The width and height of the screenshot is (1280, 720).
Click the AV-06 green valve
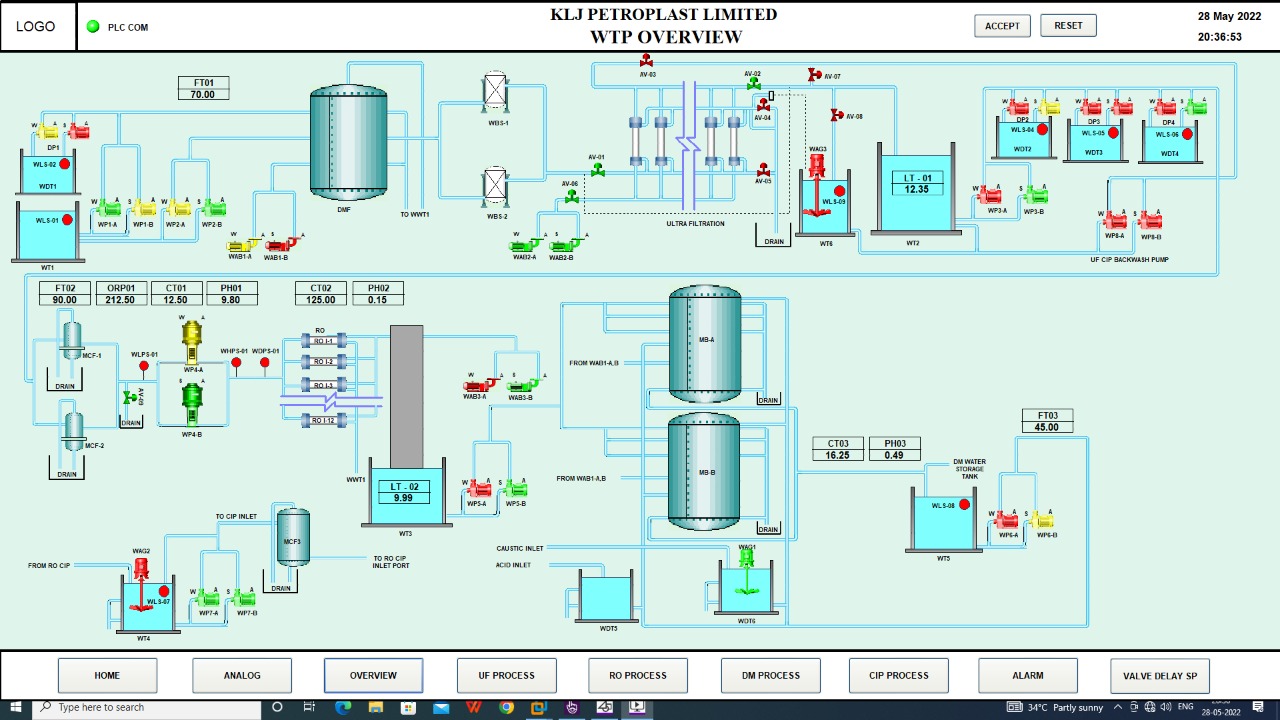point(571,196)
